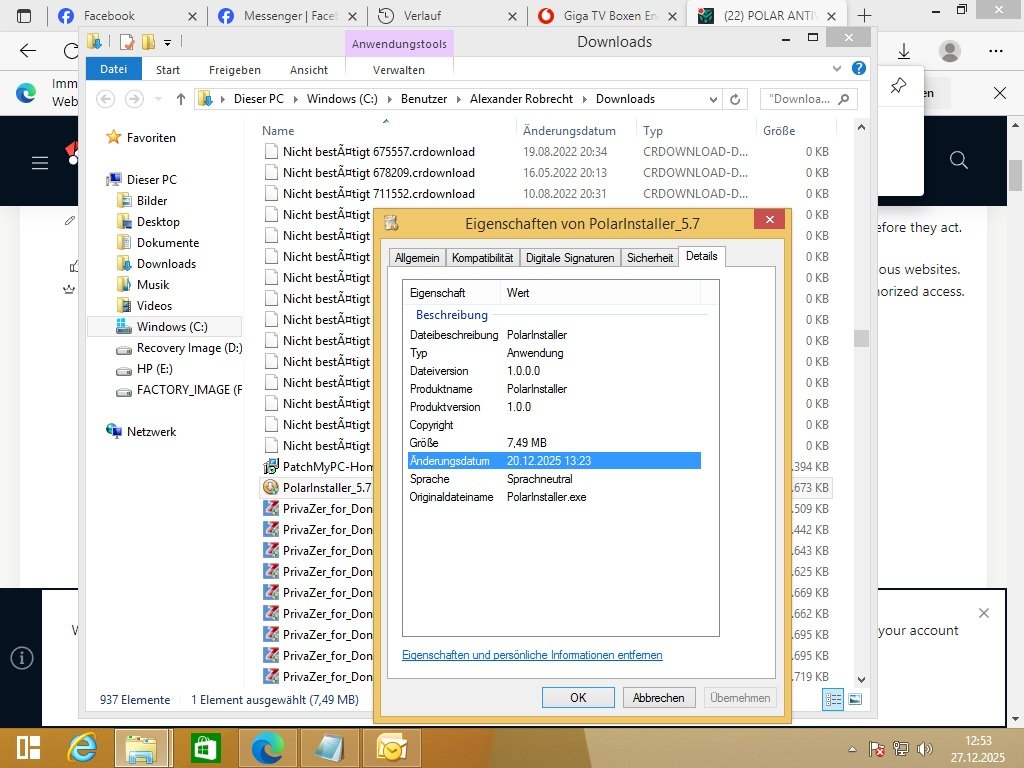Screen dimensions: 1024x768
Task: Open Microsoft Edge from the taskbar
Action: coord(268,748)
